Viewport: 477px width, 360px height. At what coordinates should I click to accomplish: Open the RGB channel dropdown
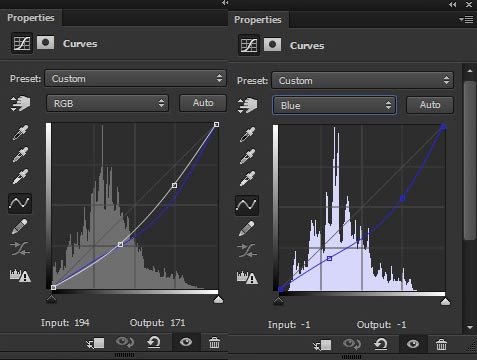[x=108, y=103]
